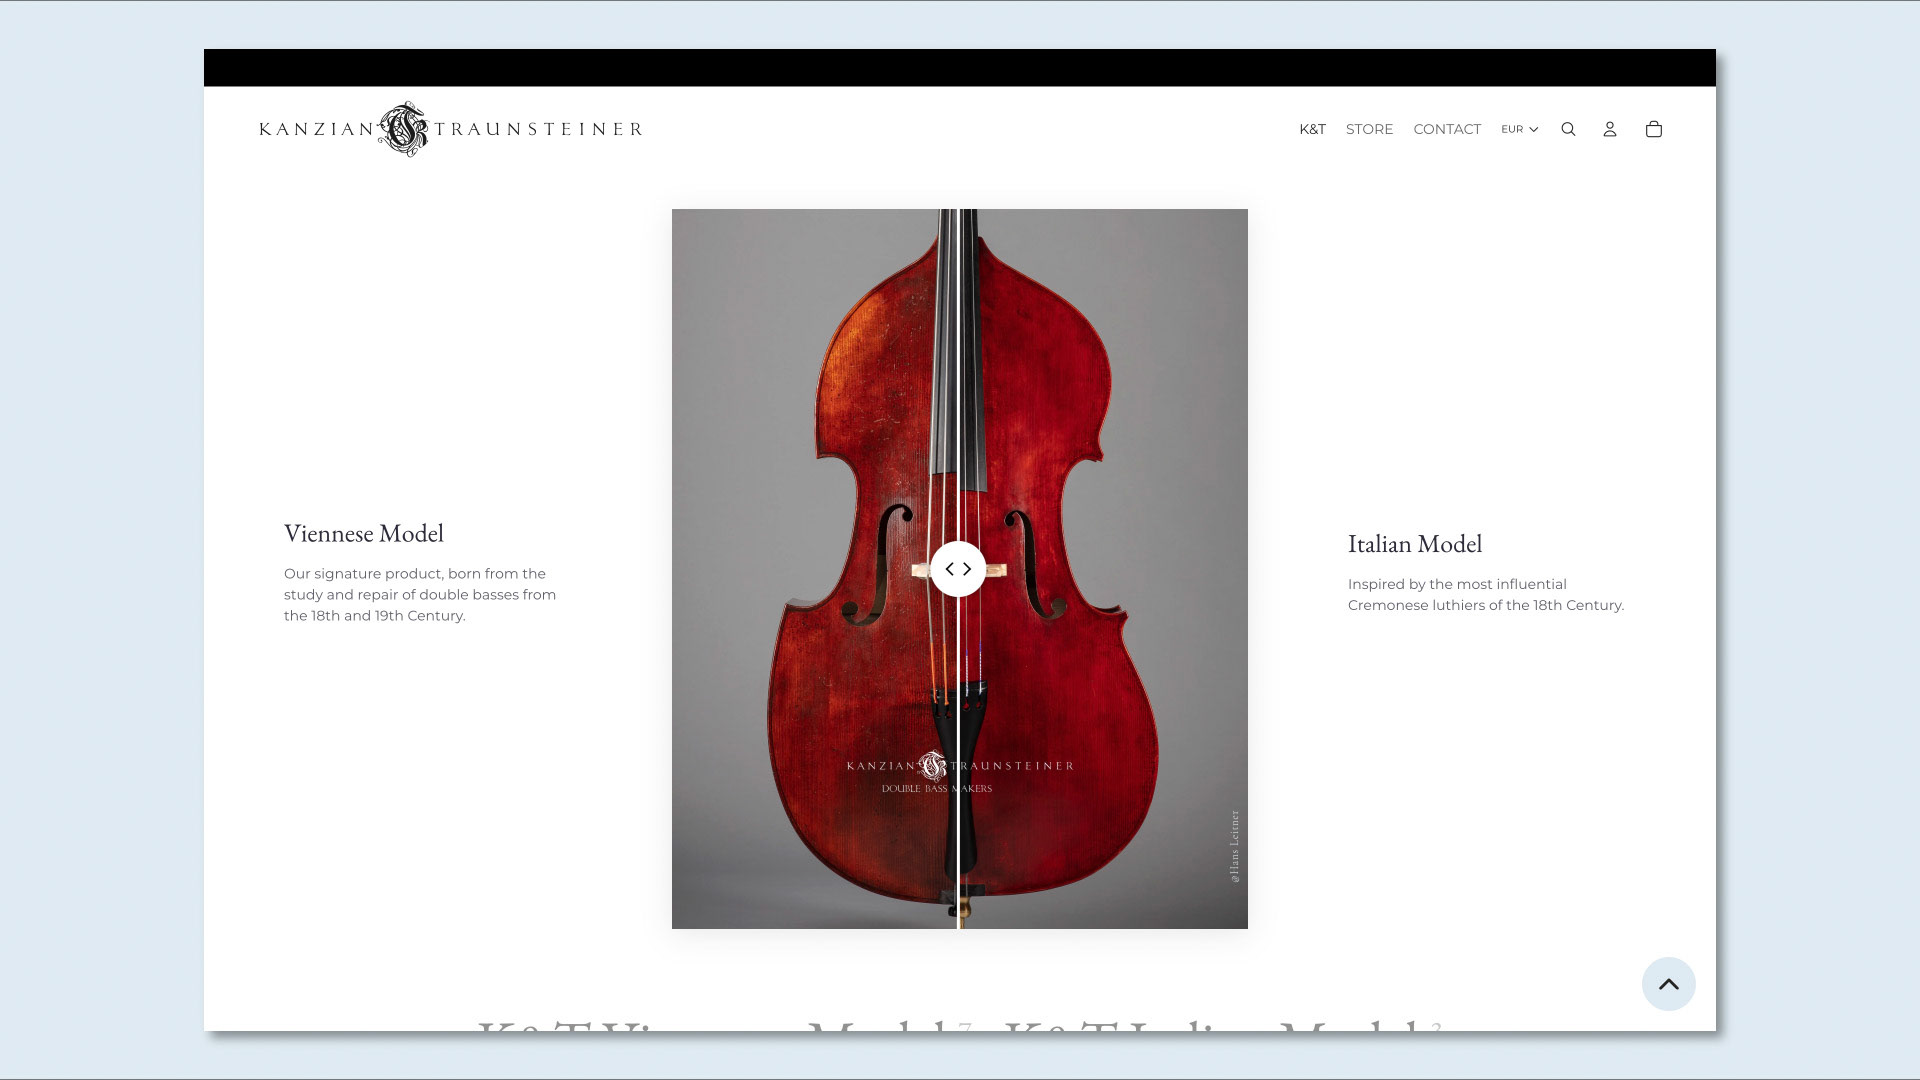Expand the EUR currency dropdown
1920x1080 pixels.
[1512, 129]
